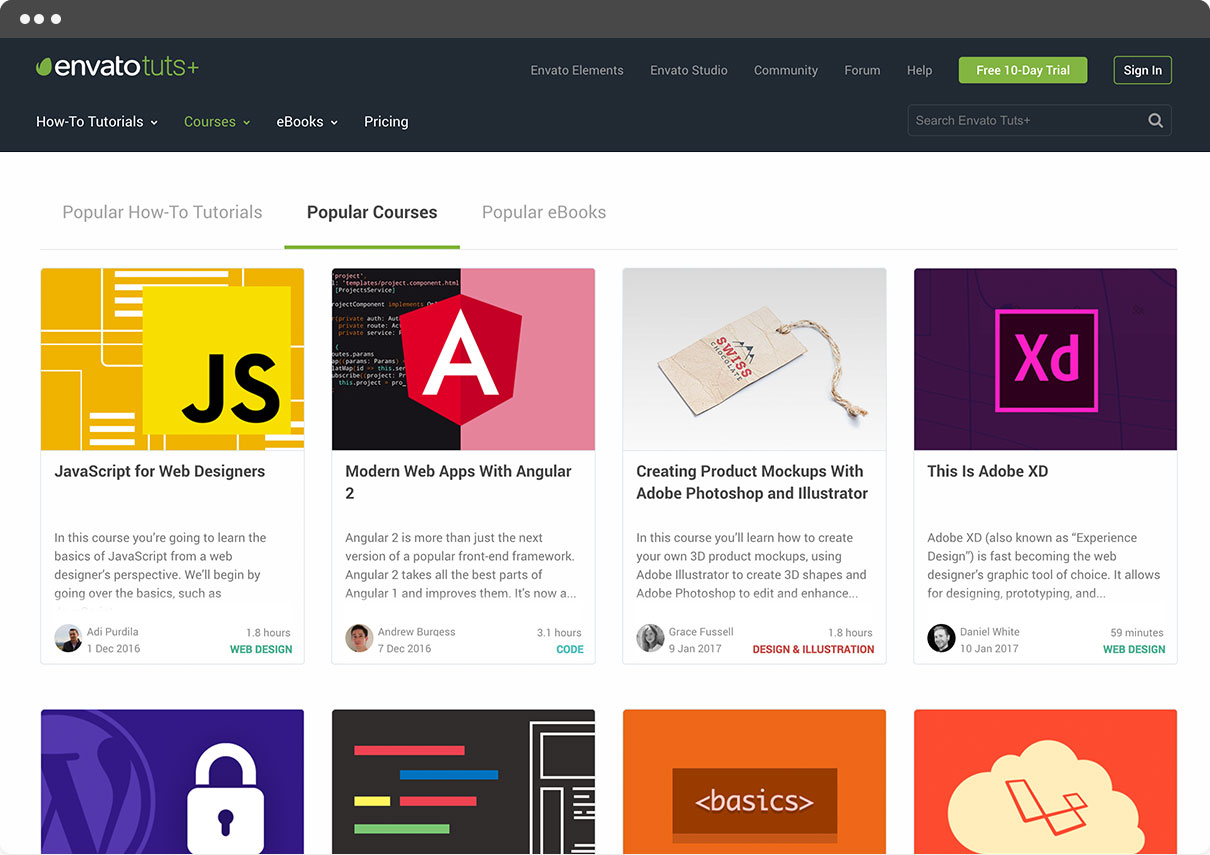Select the DESIGN & ILLUSTRATION category tag

pyautogui.click(x=813, y=650)
